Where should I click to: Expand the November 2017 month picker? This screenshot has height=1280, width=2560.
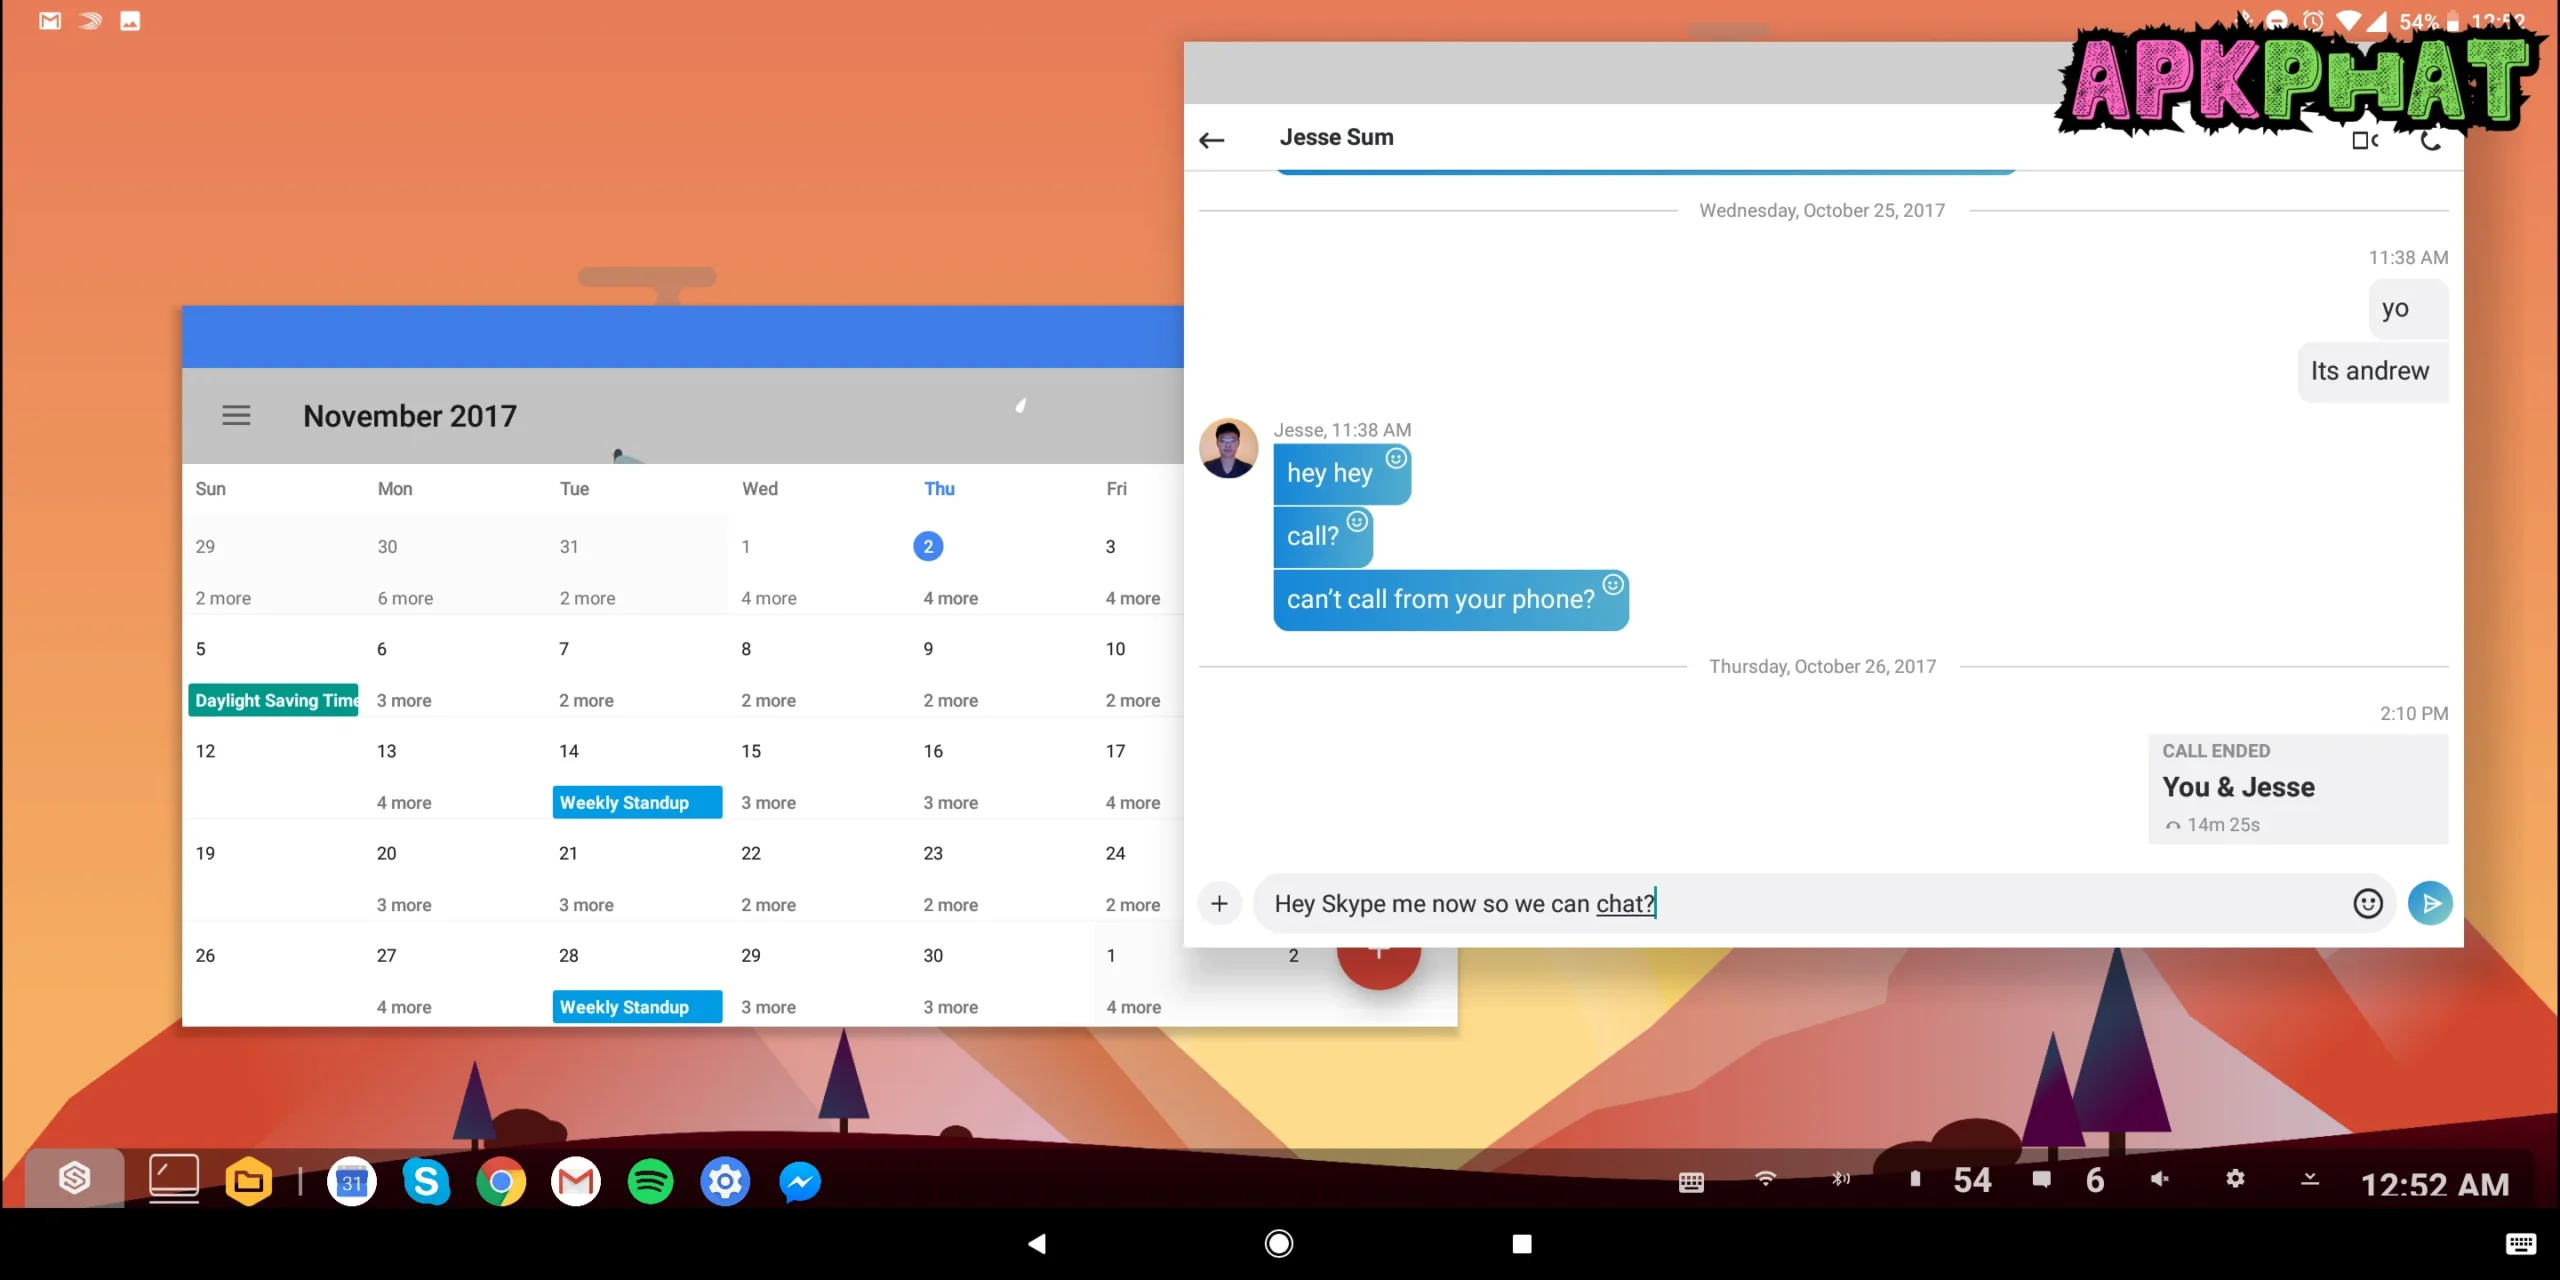pyautogui.click(x=410, y=416)
